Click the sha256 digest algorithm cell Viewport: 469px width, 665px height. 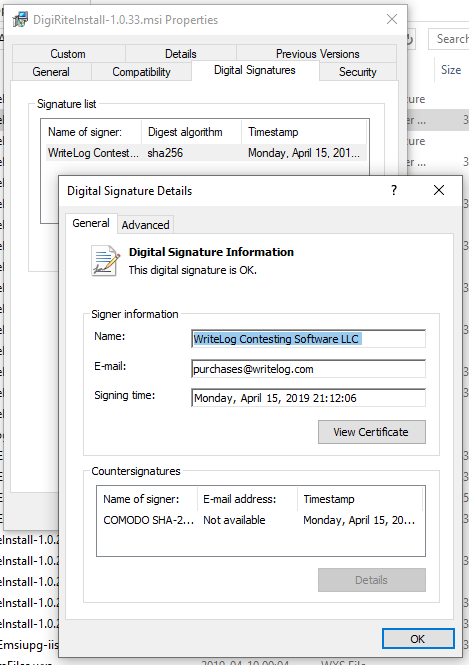pyautogui.click(x=165, y=153)
